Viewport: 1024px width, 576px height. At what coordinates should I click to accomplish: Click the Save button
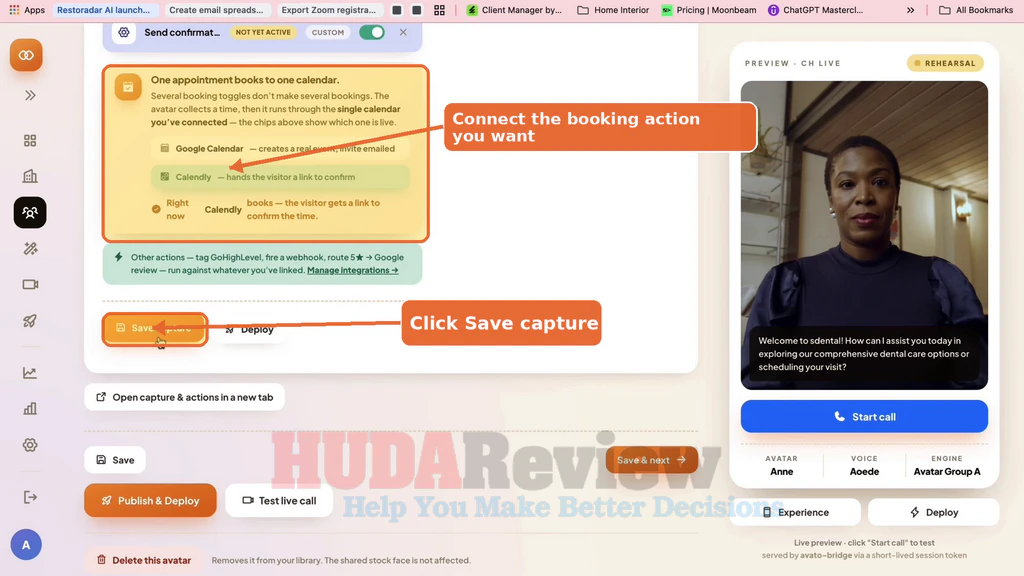tap(115, 460)
